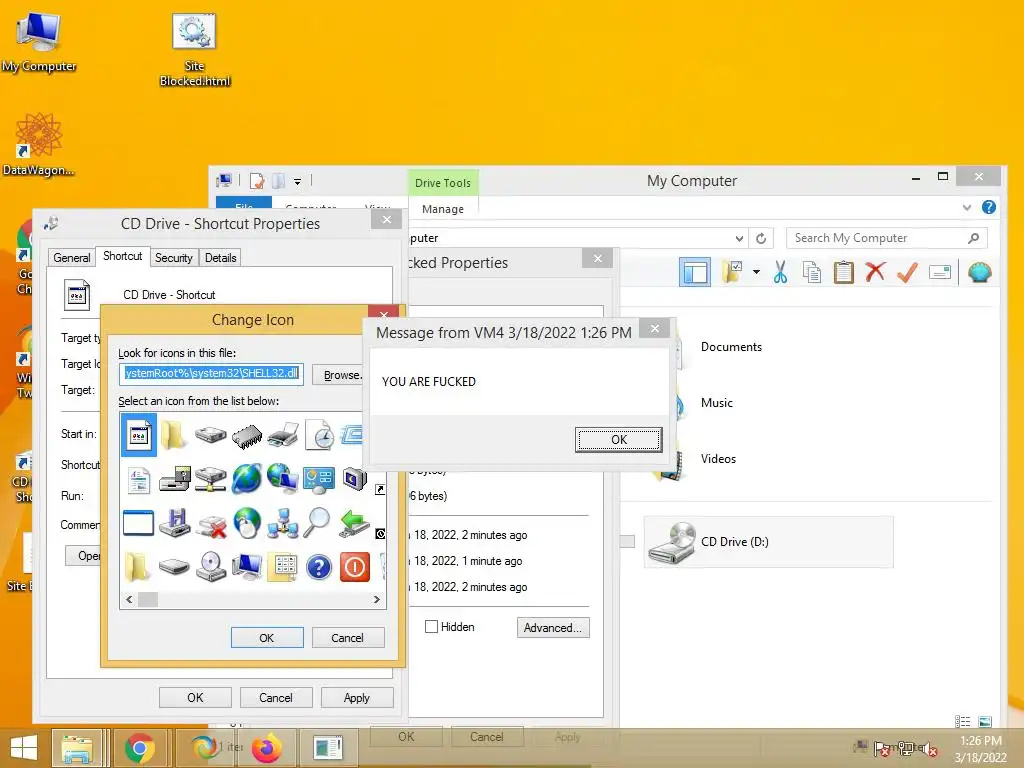Viewport: 1024px width, 768px height.
Task: Click the Copy icon in My Computer toolbar
Action: 812,272
